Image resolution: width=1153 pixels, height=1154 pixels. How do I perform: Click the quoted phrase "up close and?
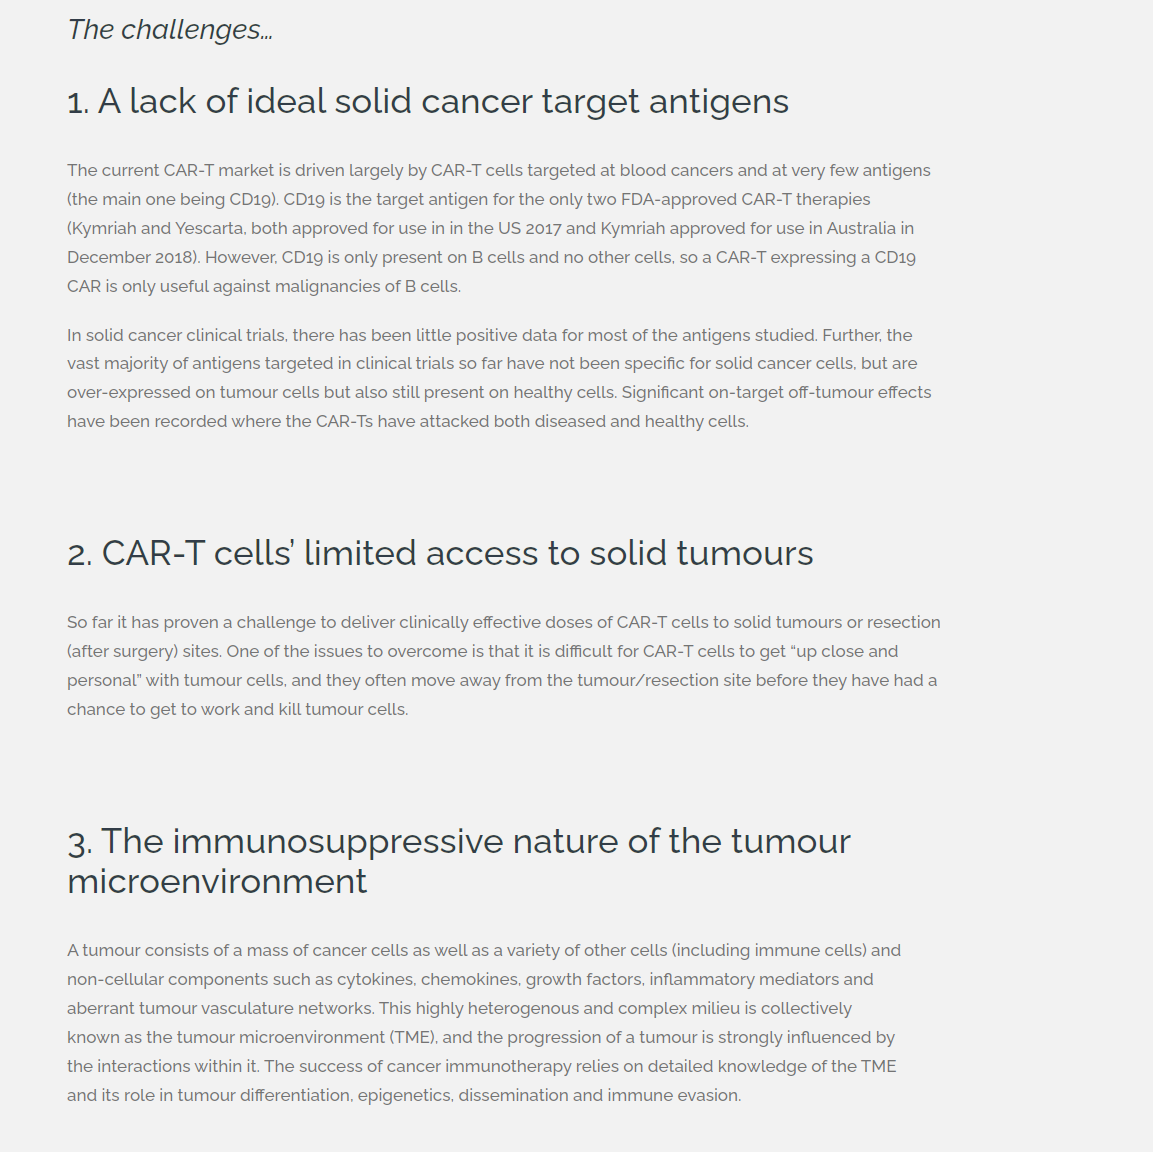tap(847, 652)
